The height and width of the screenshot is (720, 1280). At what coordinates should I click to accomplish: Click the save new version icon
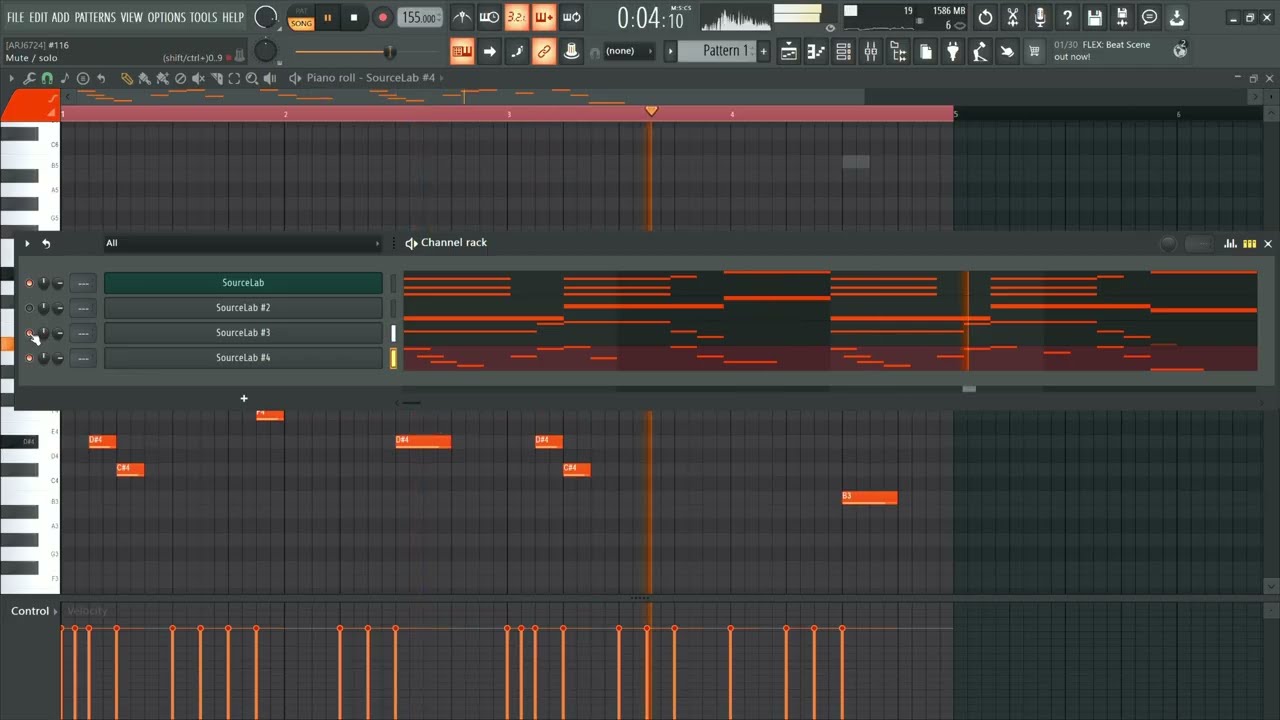click(x=1122, y=17)
